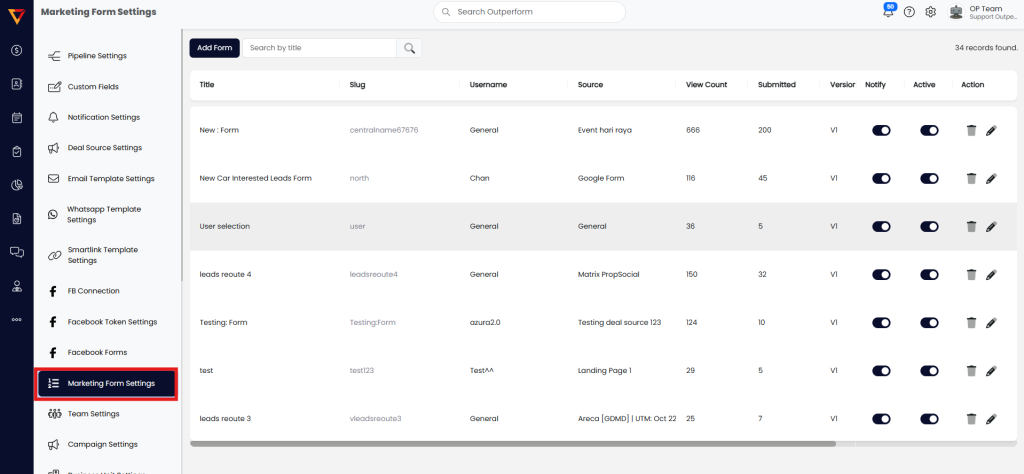1024x474 pixels.
Task: Click trash icon for "leads reoute 4"
Action: [970, 274]
